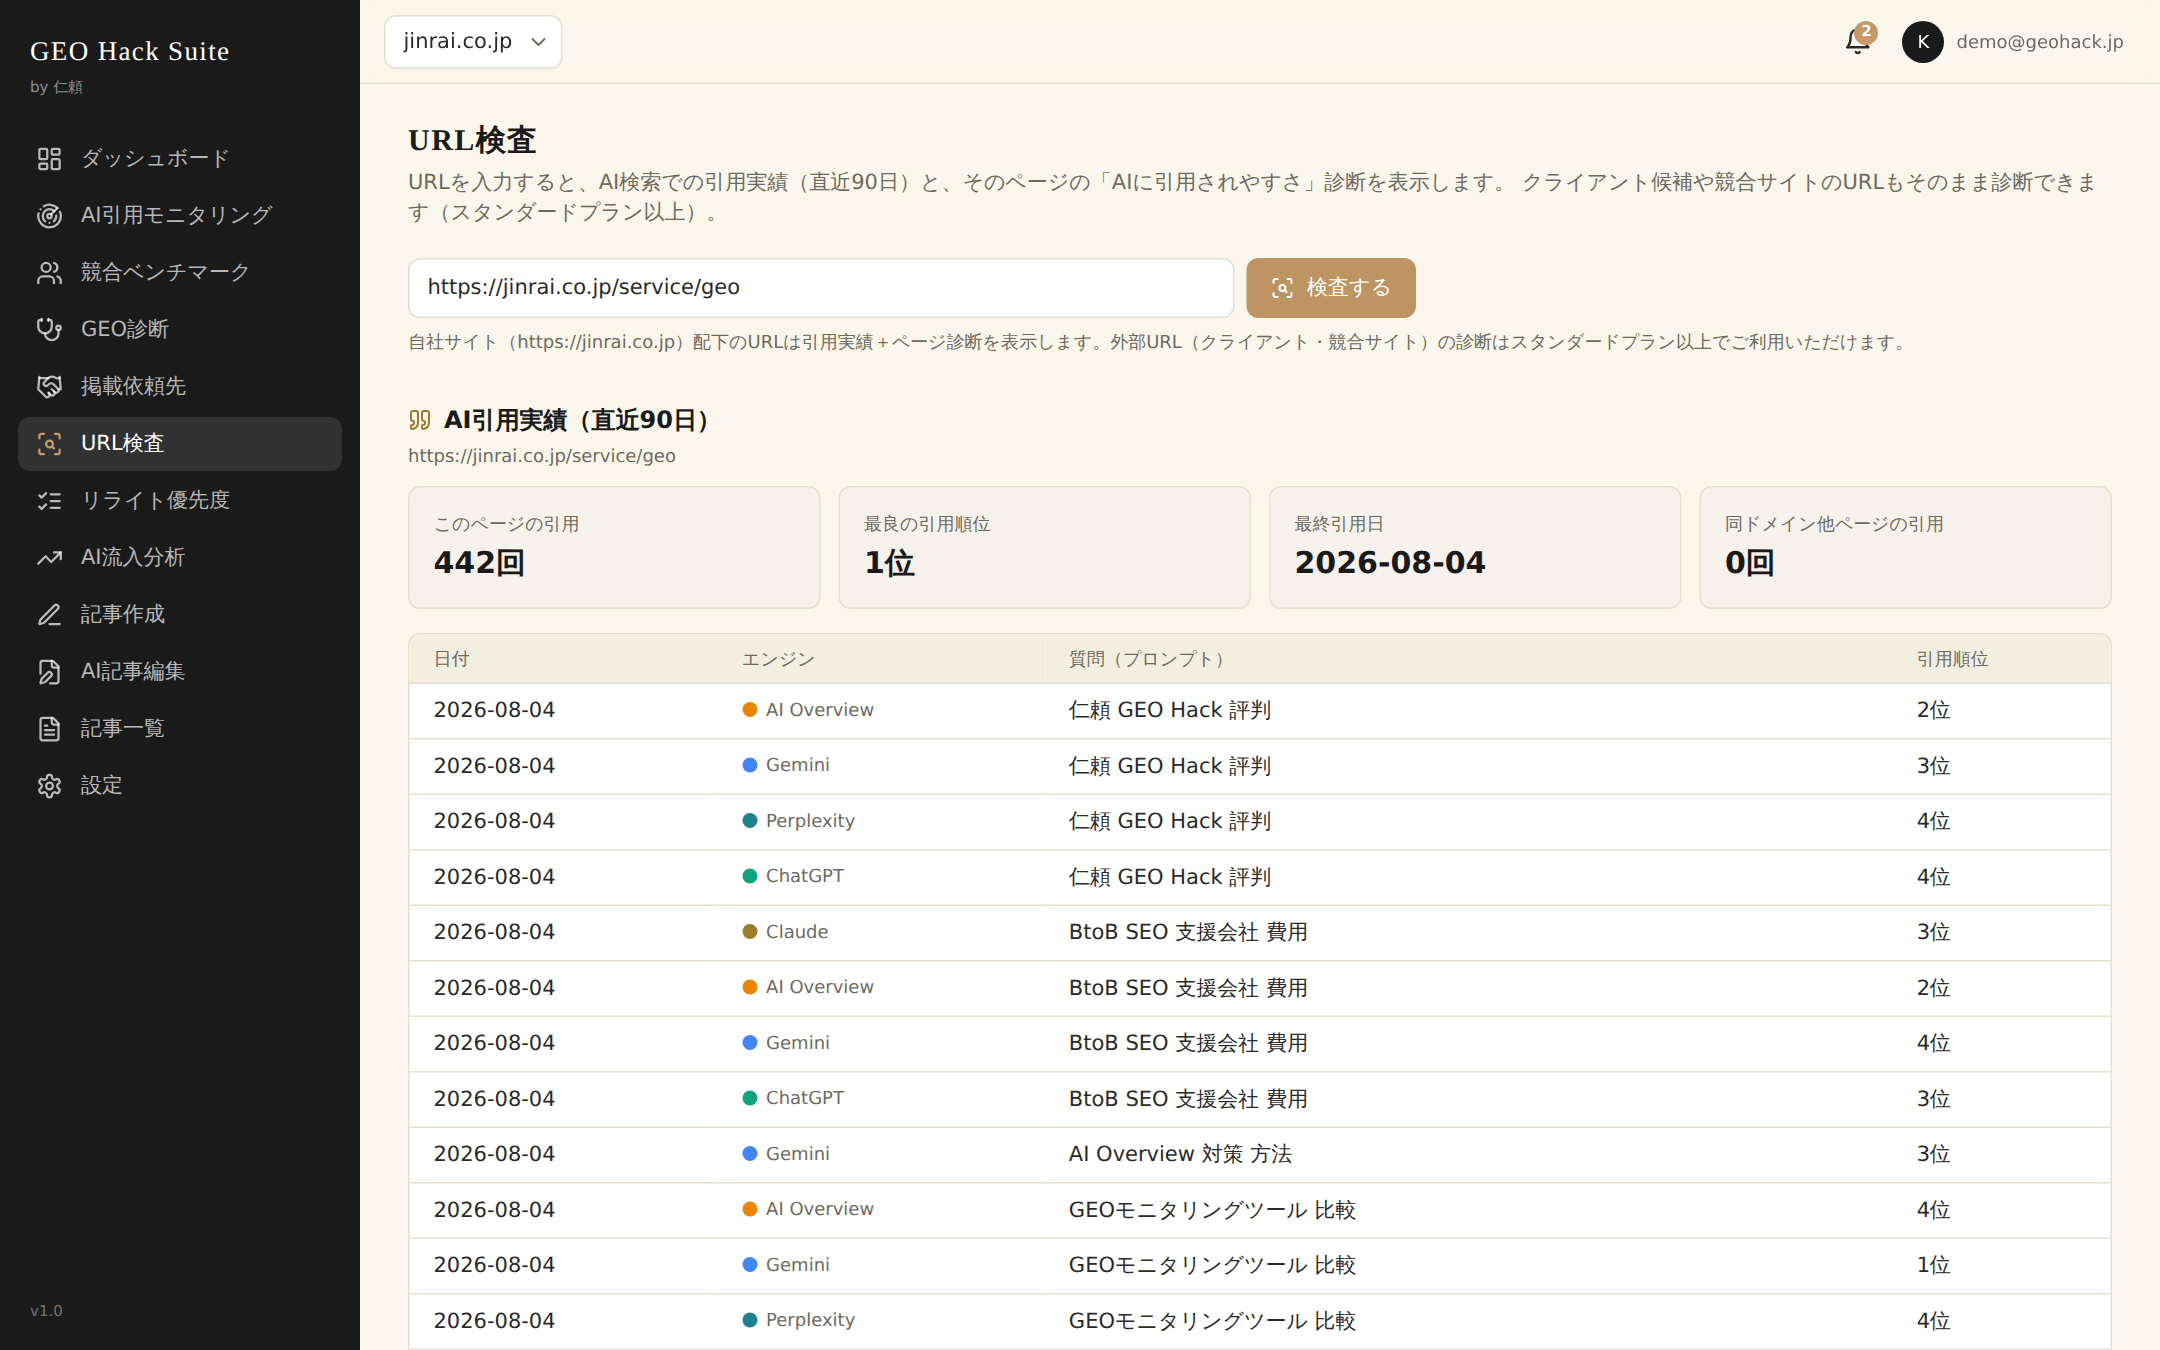
Task: Click Perplexity in the GEOモニタリングツール 比較 row
Action: coord(799,1320)
